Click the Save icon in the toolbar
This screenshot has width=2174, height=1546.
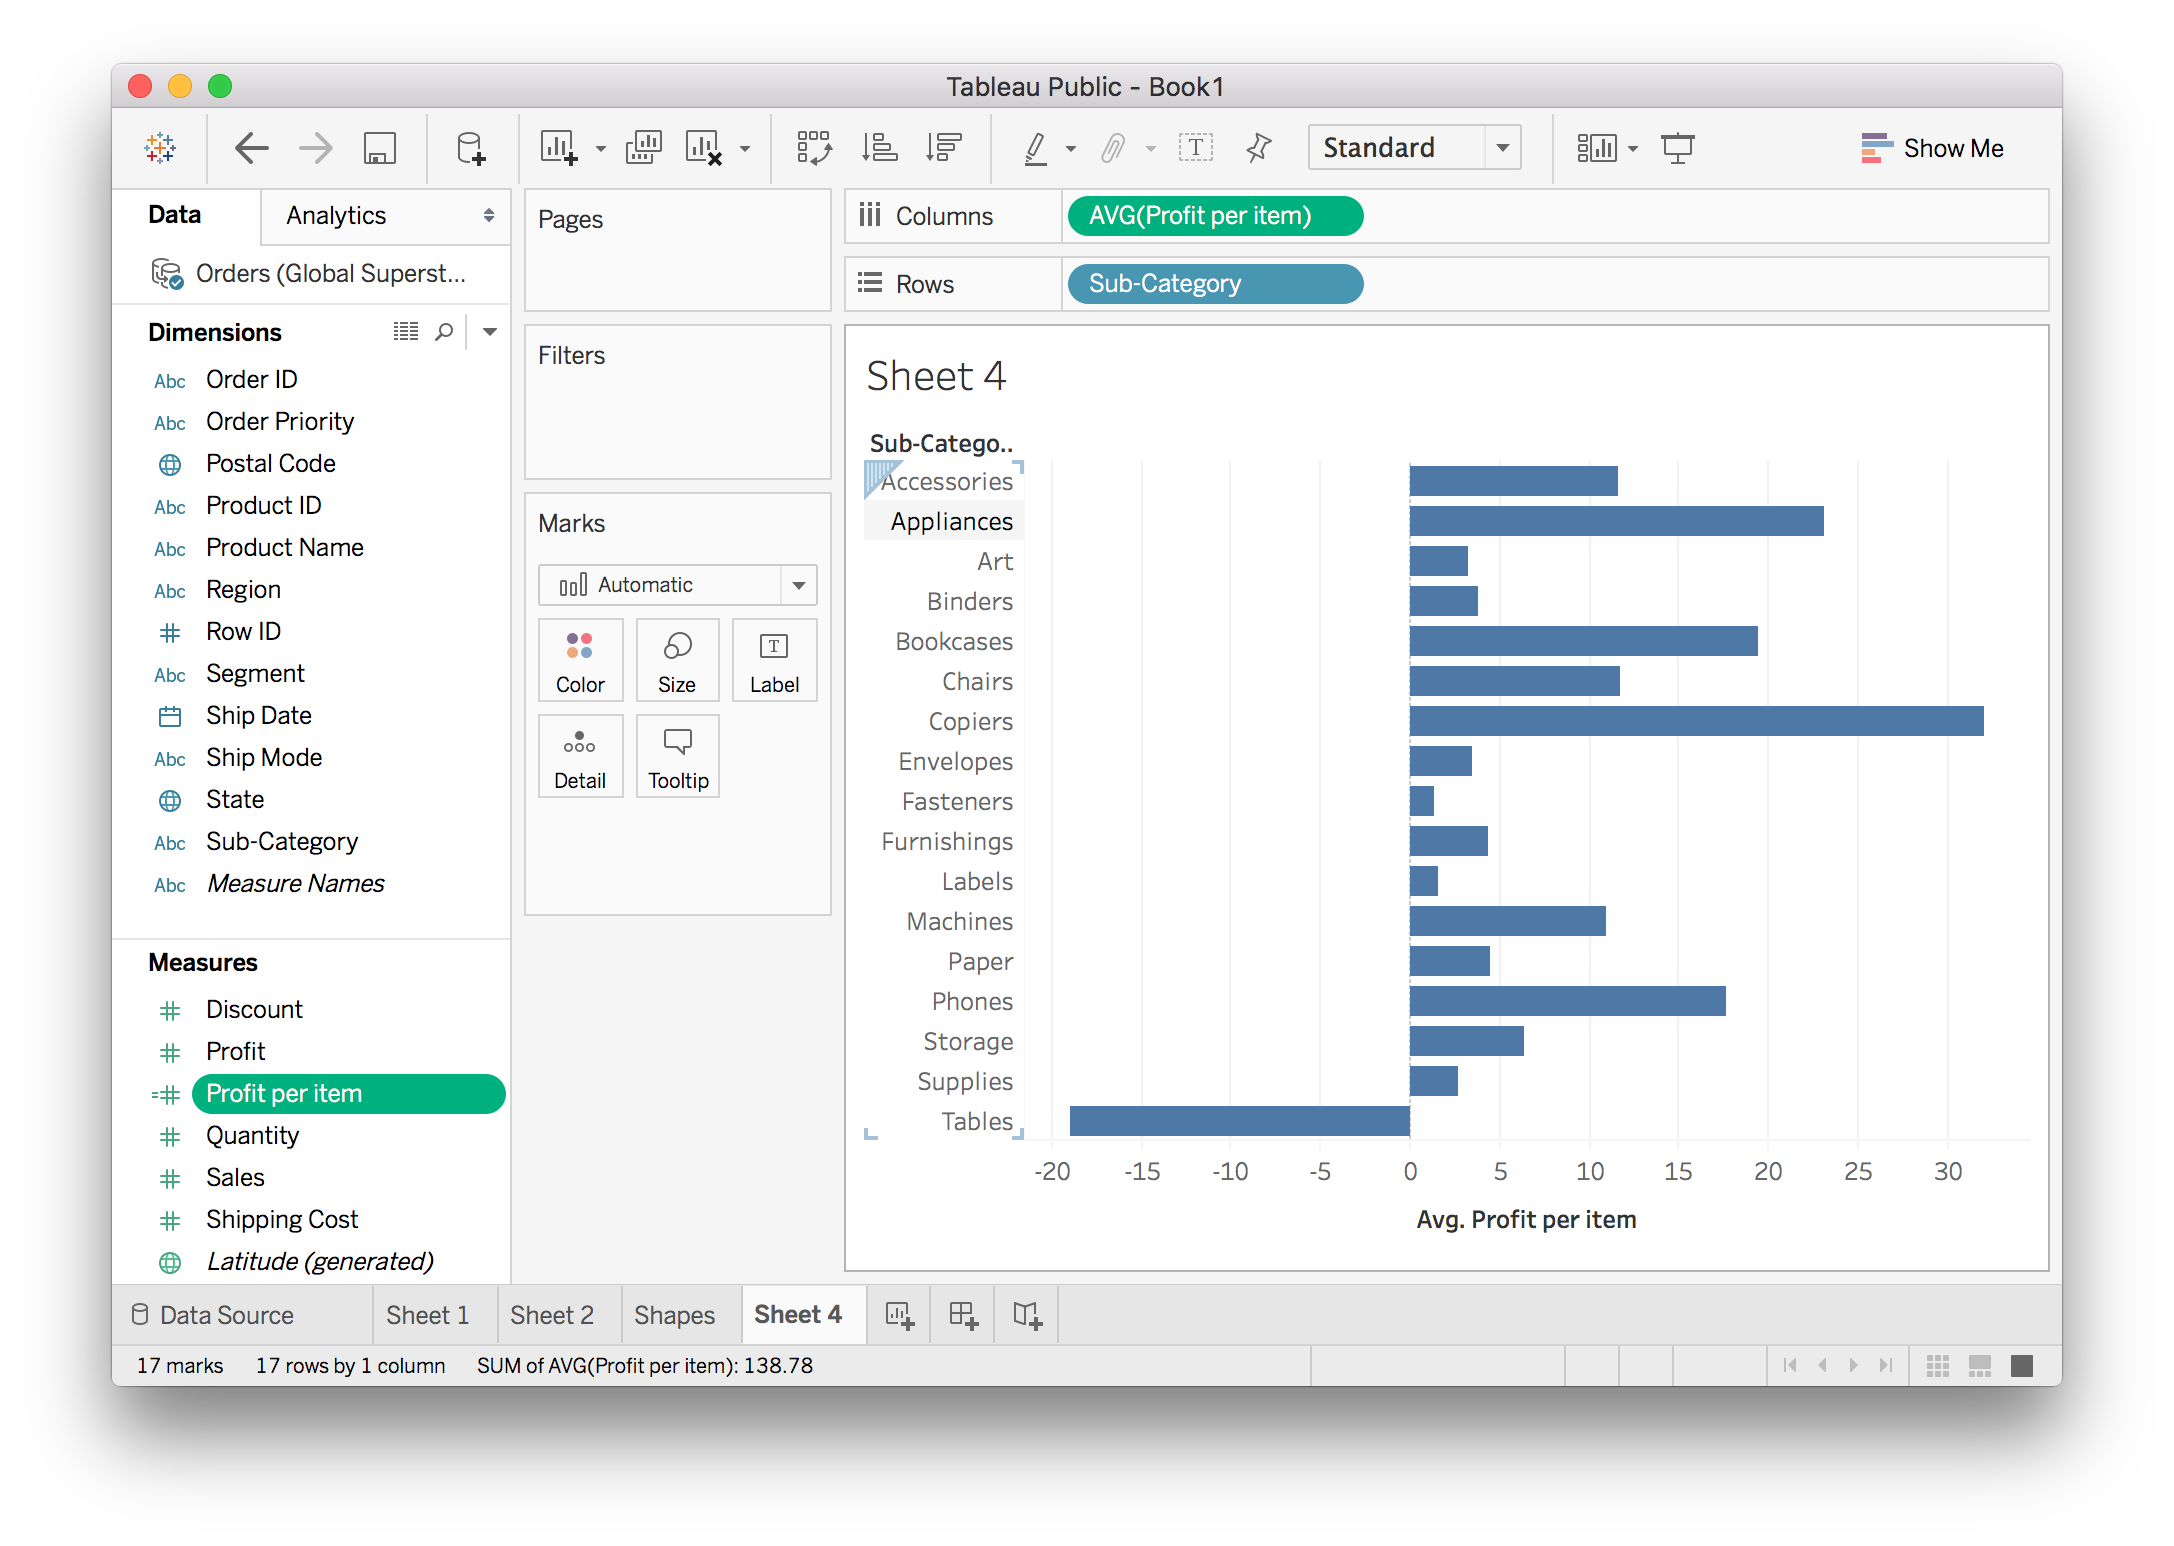coord(379,148)
